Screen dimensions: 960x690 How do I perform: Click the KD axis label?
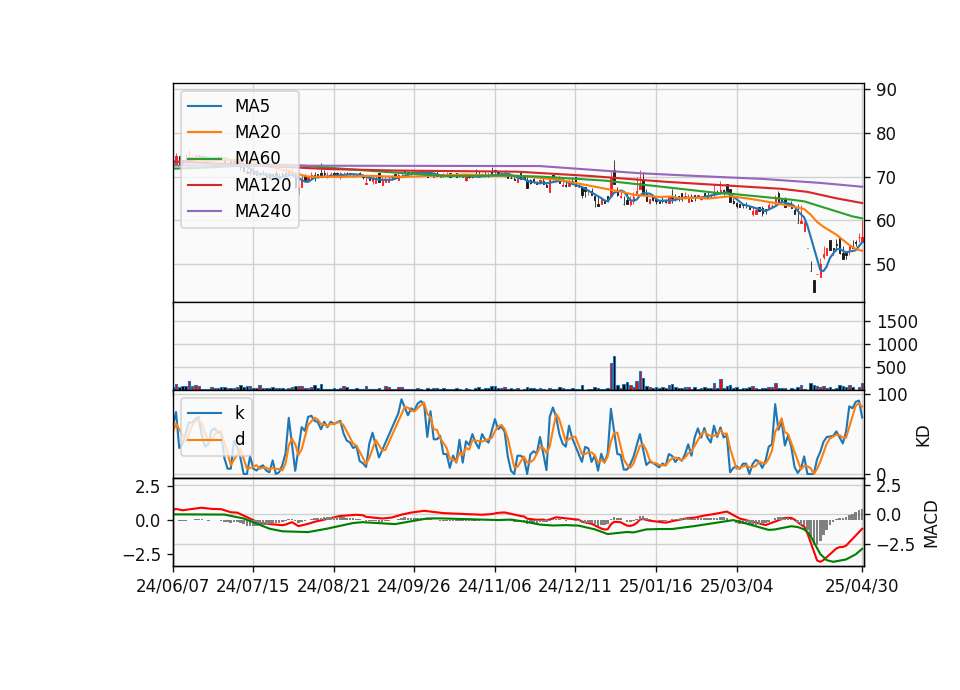point(923,437)
